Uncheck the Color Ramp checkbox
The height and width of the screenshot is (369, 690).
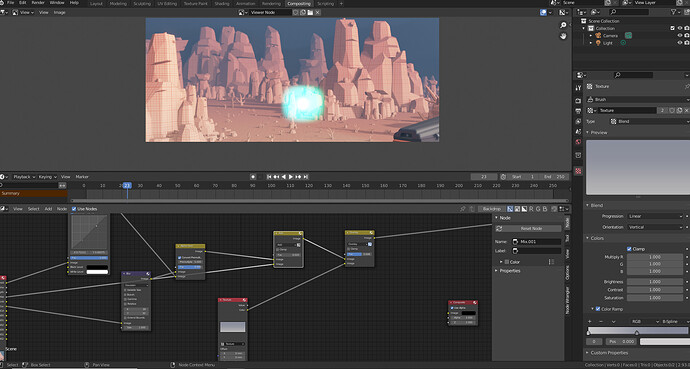coord(598,309)
